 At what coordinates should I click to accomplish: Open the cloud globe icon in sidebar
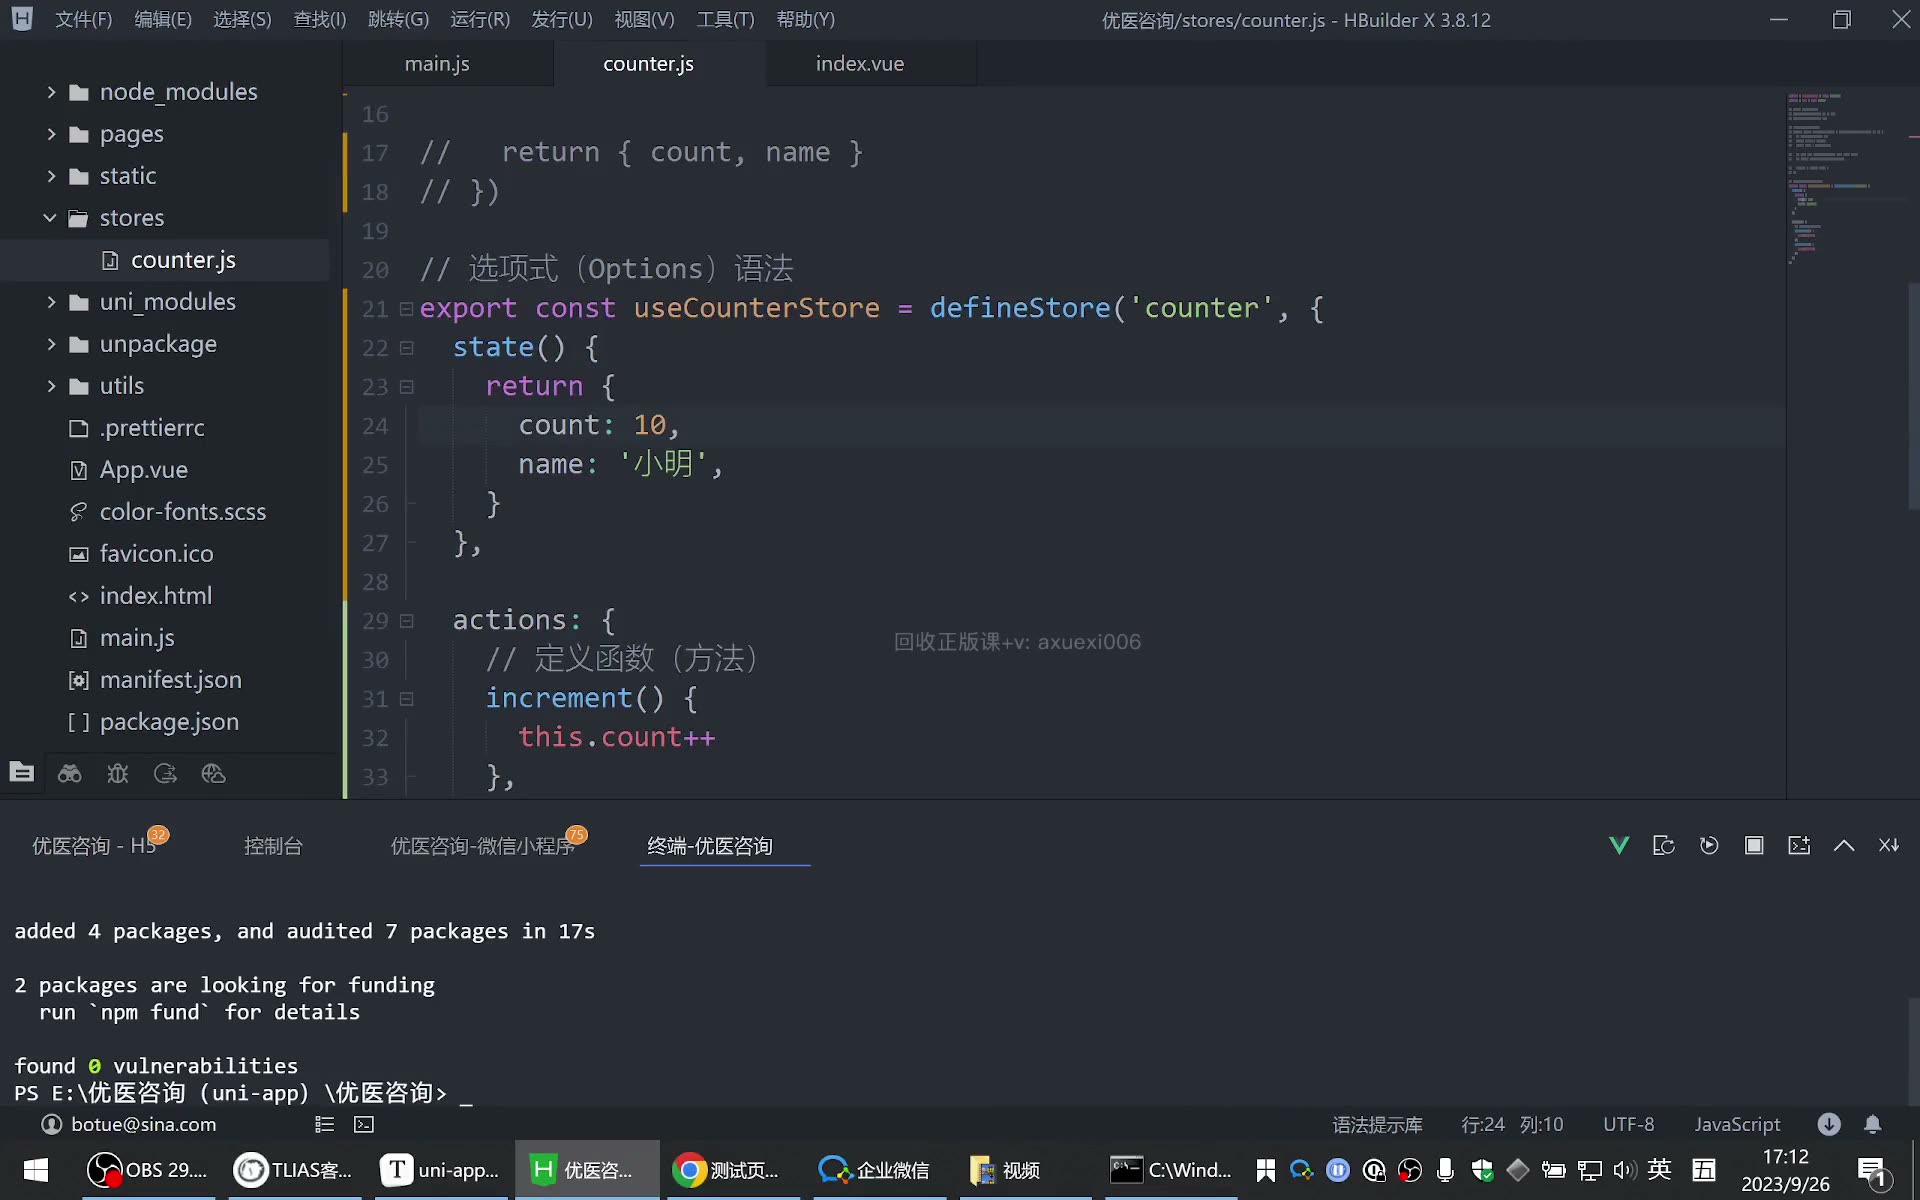(214, 773)
